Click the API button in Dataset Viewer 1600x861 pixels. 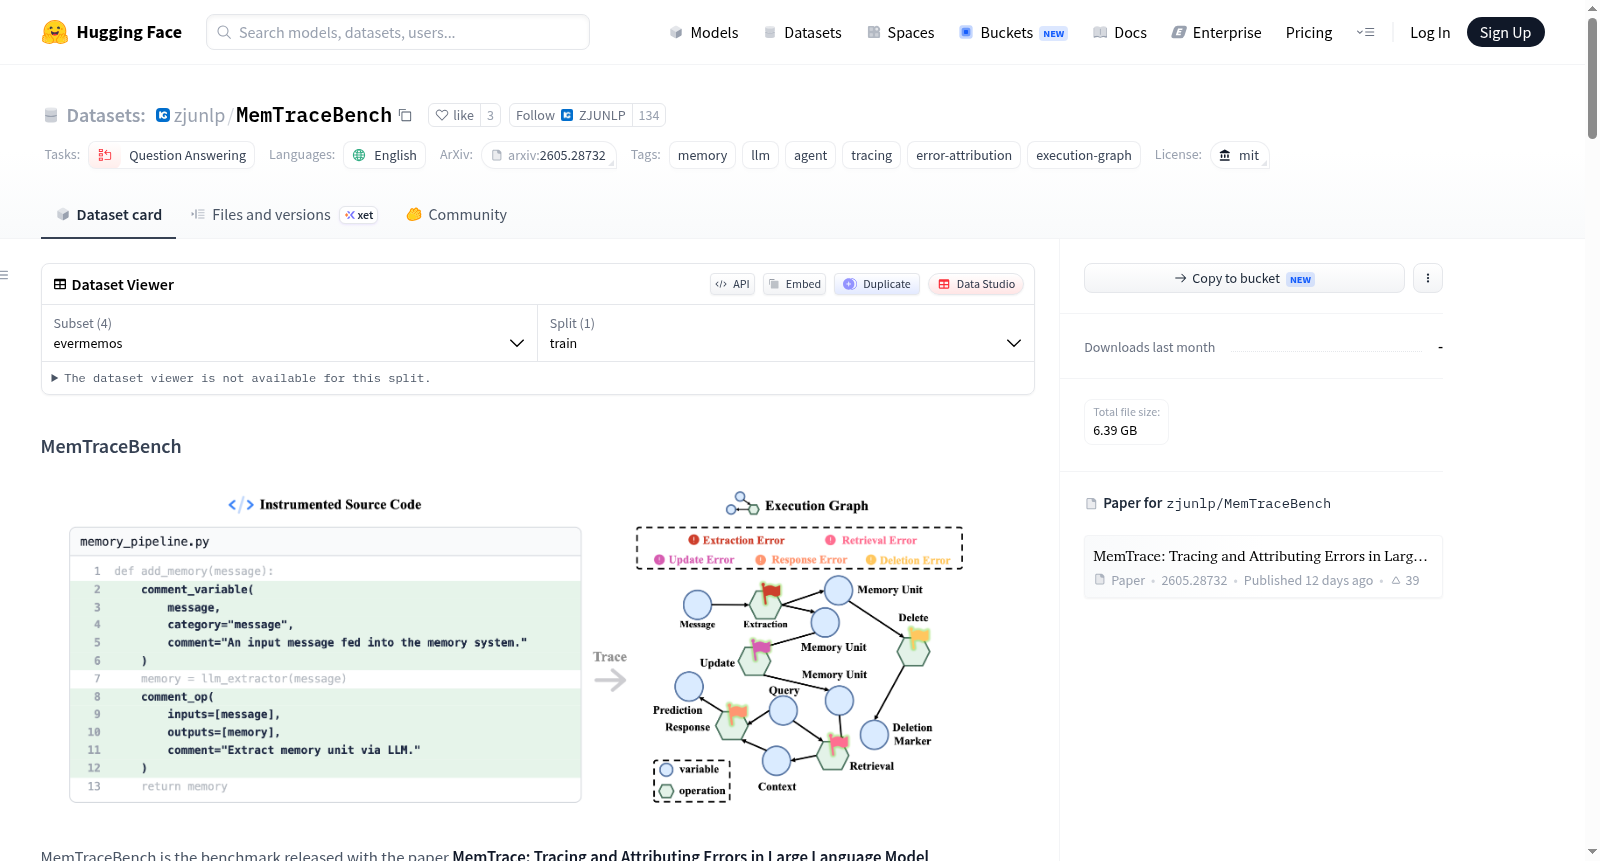click(732, 284)
